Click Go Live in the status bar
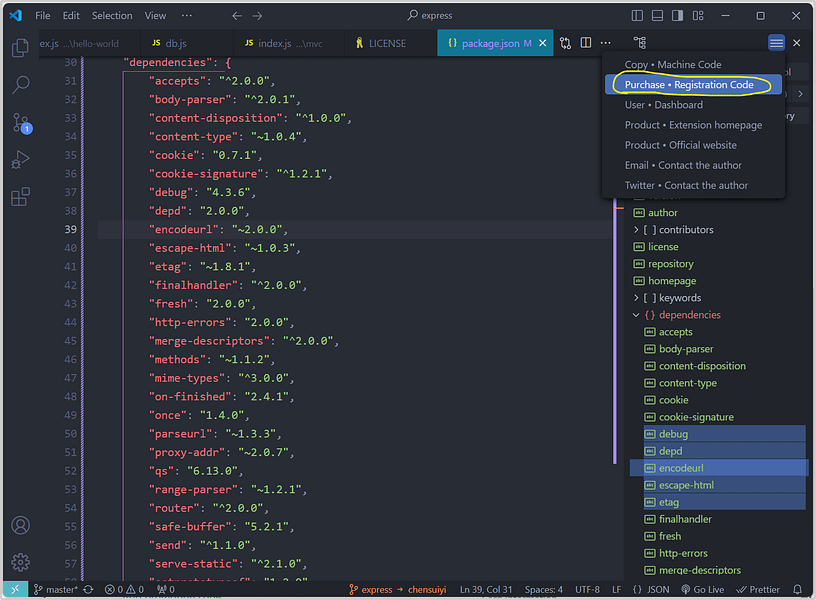Image resolution: width=816 pixels, height=600 pixels. [702, 589]
